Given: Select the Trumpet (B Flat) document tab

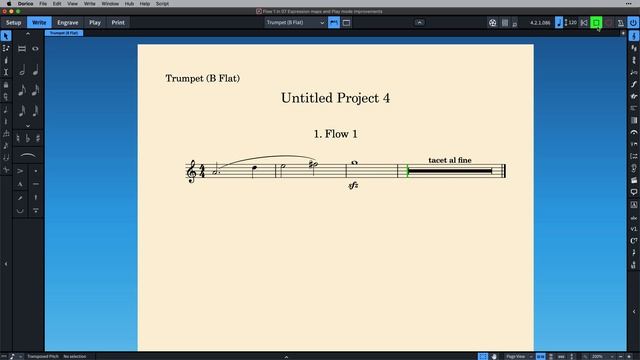Looking at the screenshot, I should pyautogui.click(x=64, y=33).
